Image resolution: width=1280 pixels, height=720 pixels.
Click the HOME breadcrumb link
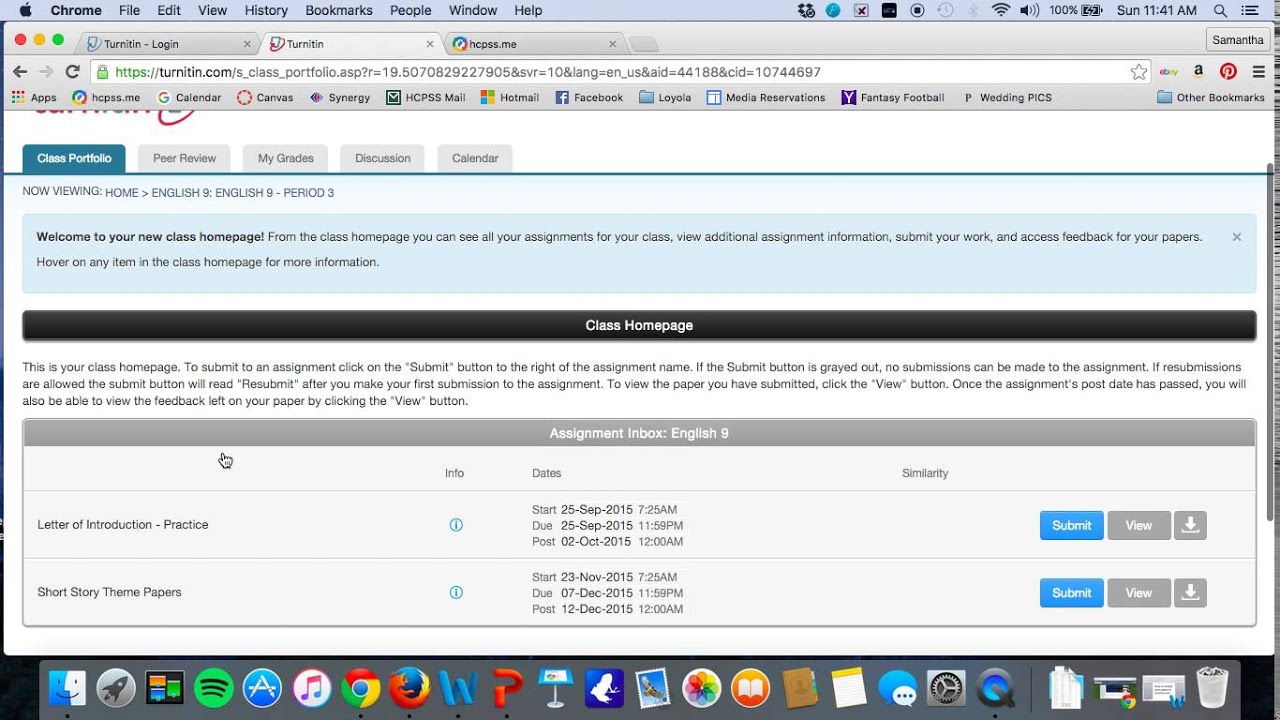[122, 193]
